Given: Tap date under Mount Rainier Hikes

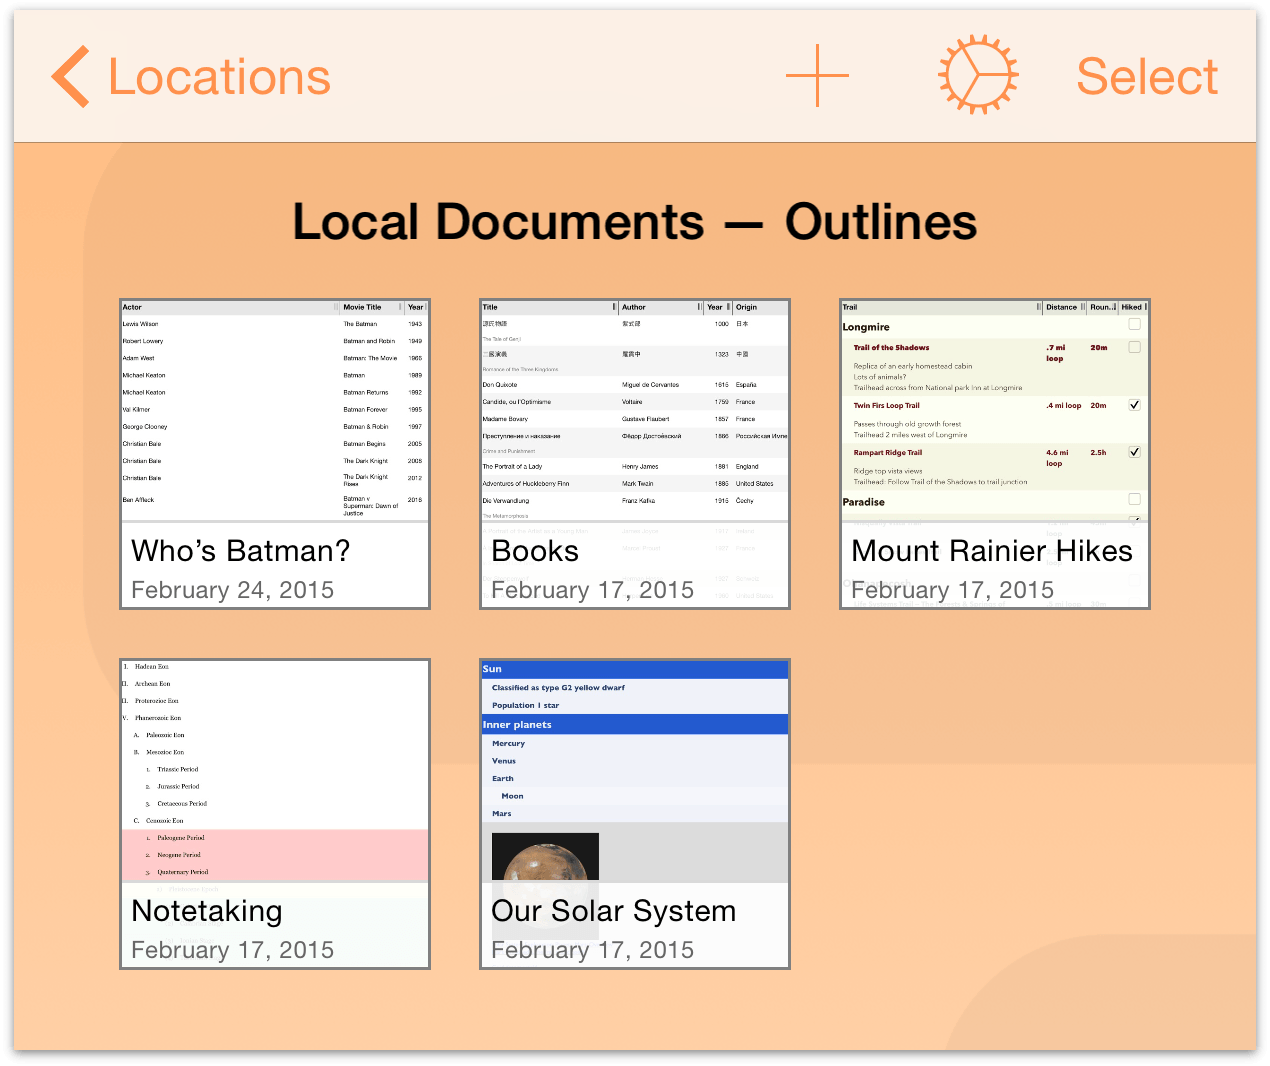Looking at the screenshot, I should [x=953, y=590].
